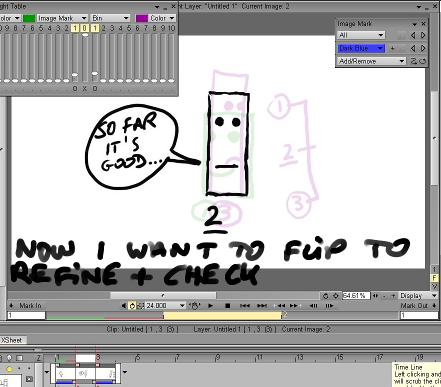Step back one frame

pyautogui.click(x=313, y=306)
